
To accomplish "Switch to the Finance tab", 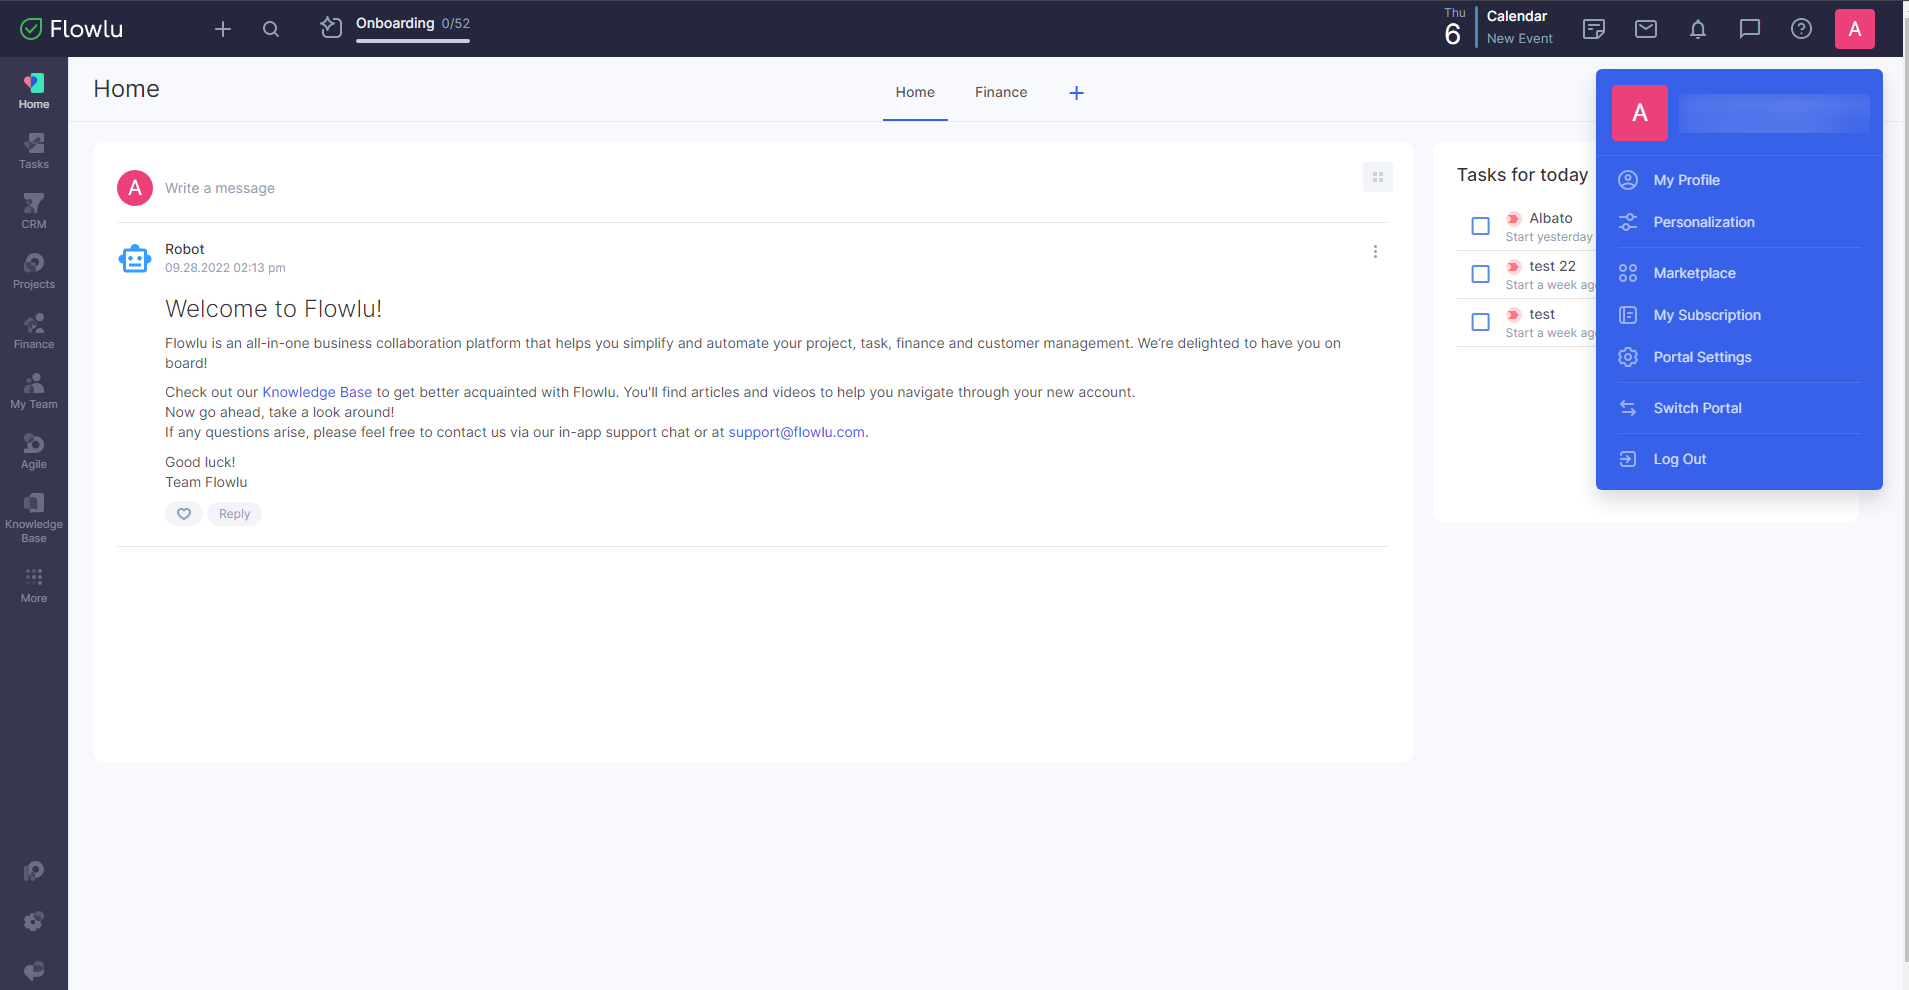I will click(1001, 92).
